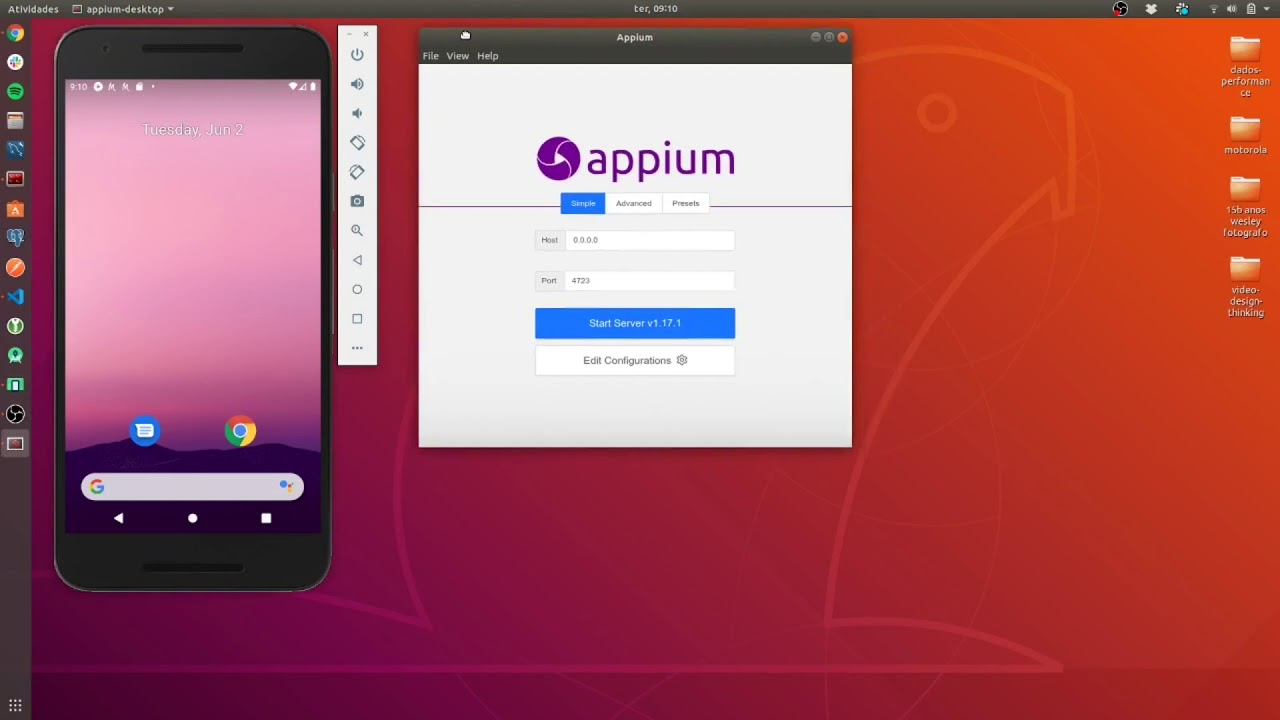The height and width of the screenshot is (720, 1280).
Task: Switch to the Presets tab
Action: tap(685, 203)
